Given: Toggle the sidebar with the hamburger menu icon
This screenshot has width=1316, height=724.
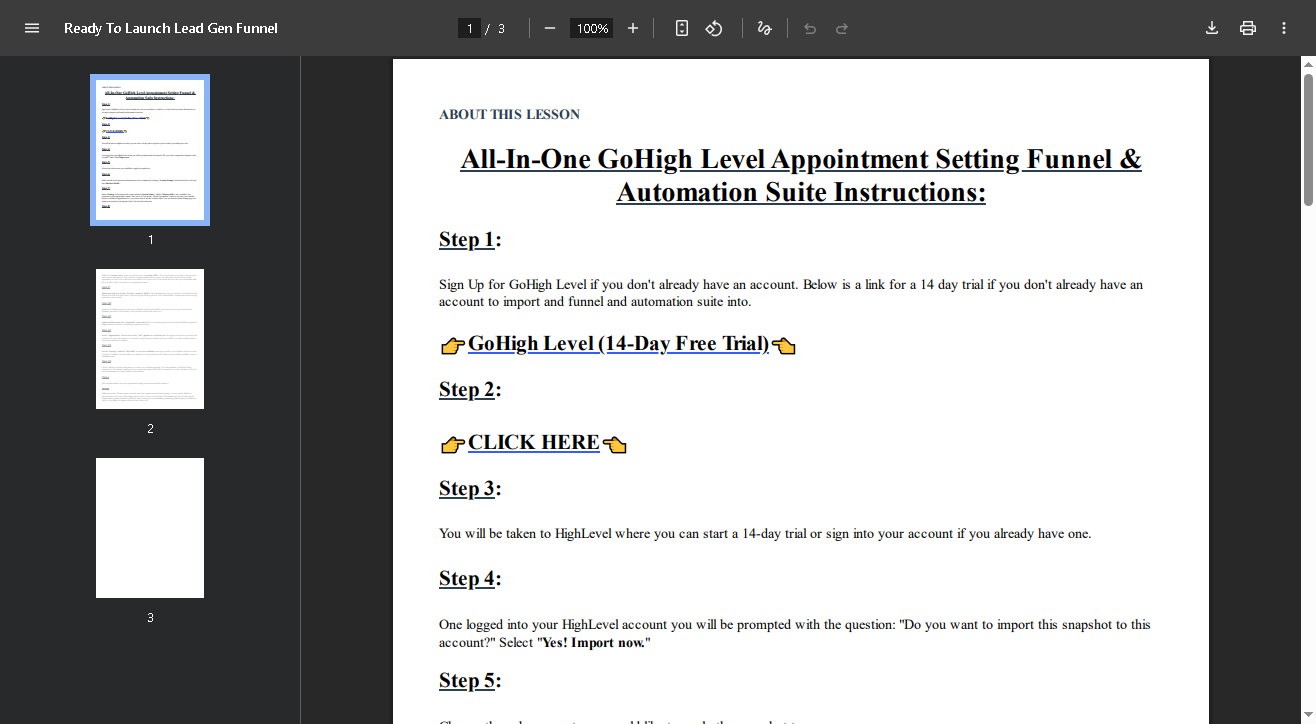Looking at the screenshot, I should (x=32, y=28).
